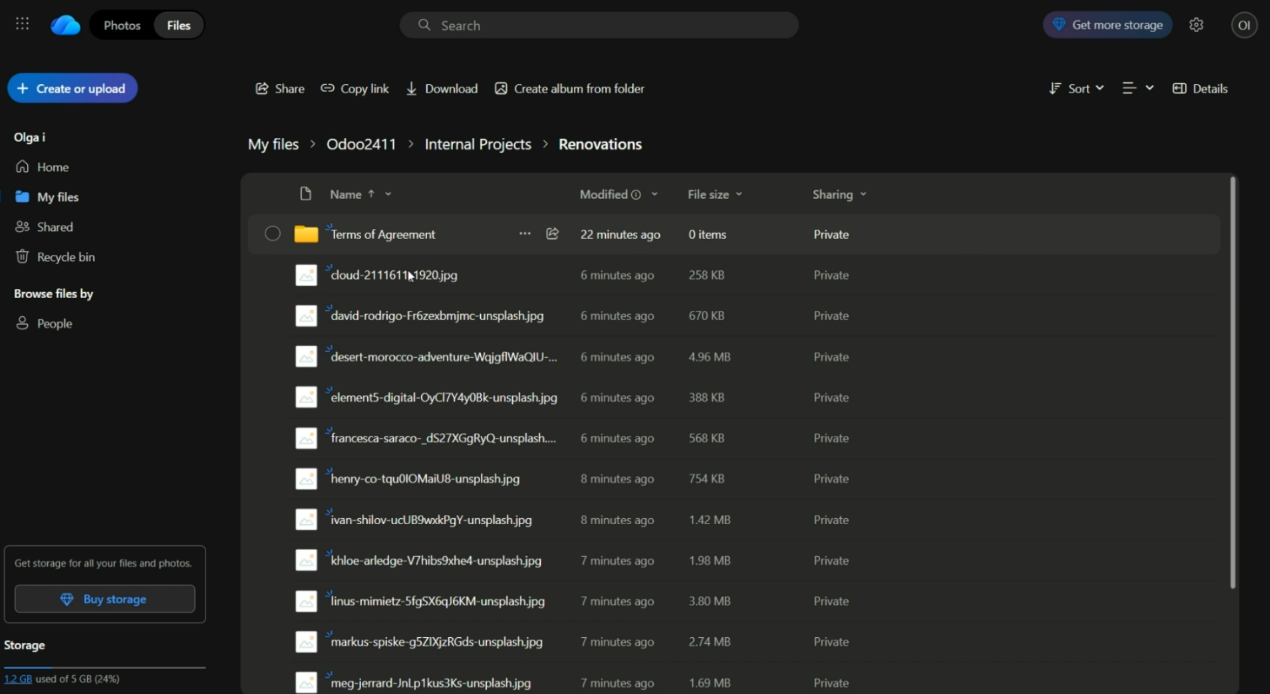1270x694 pixels.
Task: Select the Terms of Agreement folder circle
Action: click(272, 234)
